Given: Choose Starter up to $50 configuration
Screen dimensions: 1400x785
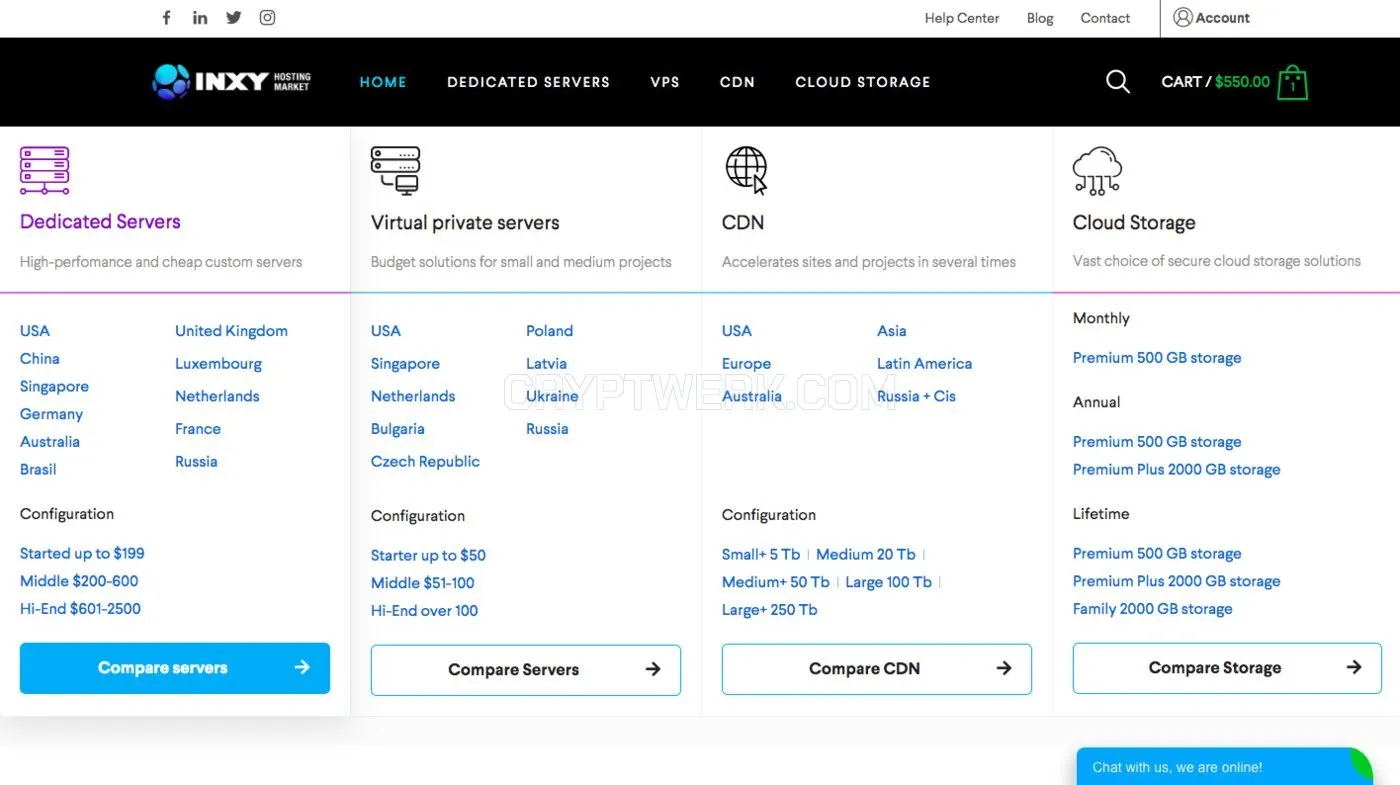Looking at the screenshot, I should click(428, 555).
